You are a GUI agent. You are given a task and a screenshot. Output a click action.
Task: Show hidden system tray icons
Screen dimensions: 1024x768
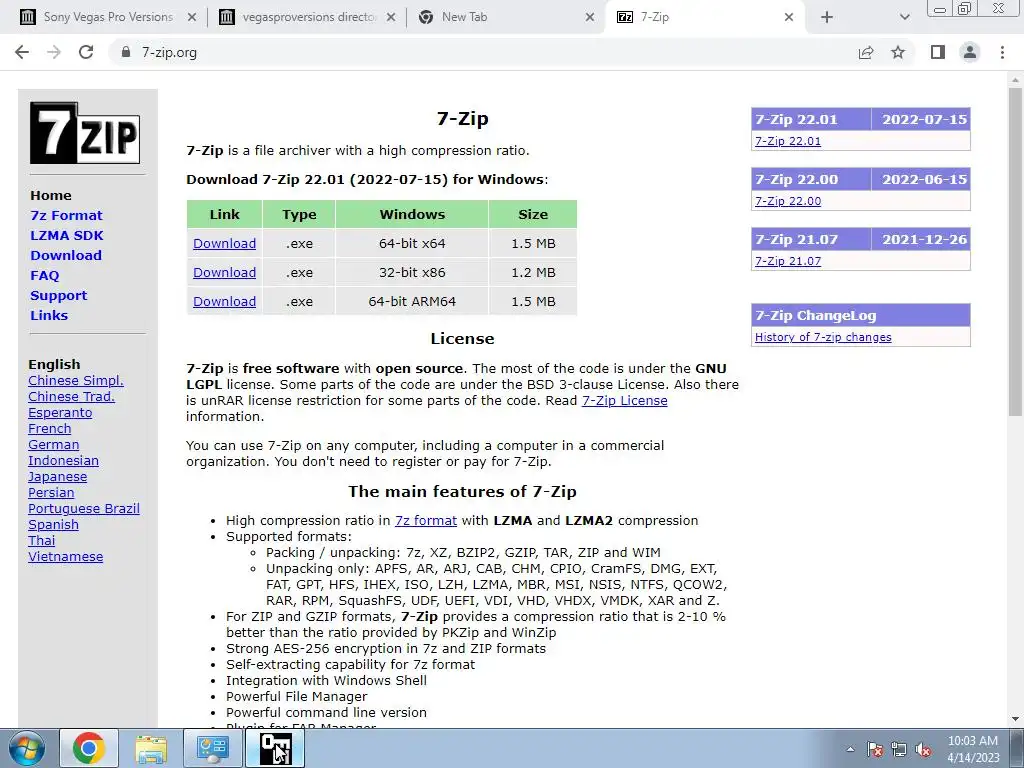tap(850, 749)
